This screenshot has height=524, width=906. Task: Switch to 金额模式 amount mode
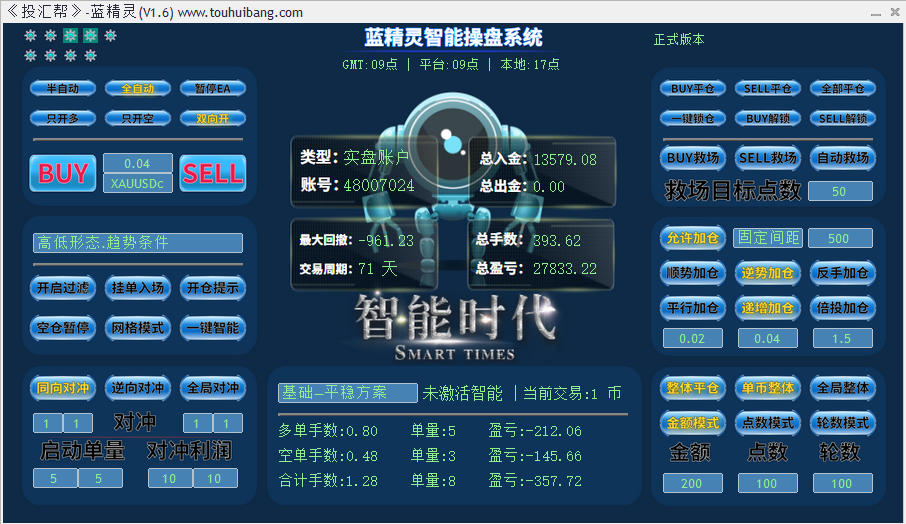[x=692, y=423]
